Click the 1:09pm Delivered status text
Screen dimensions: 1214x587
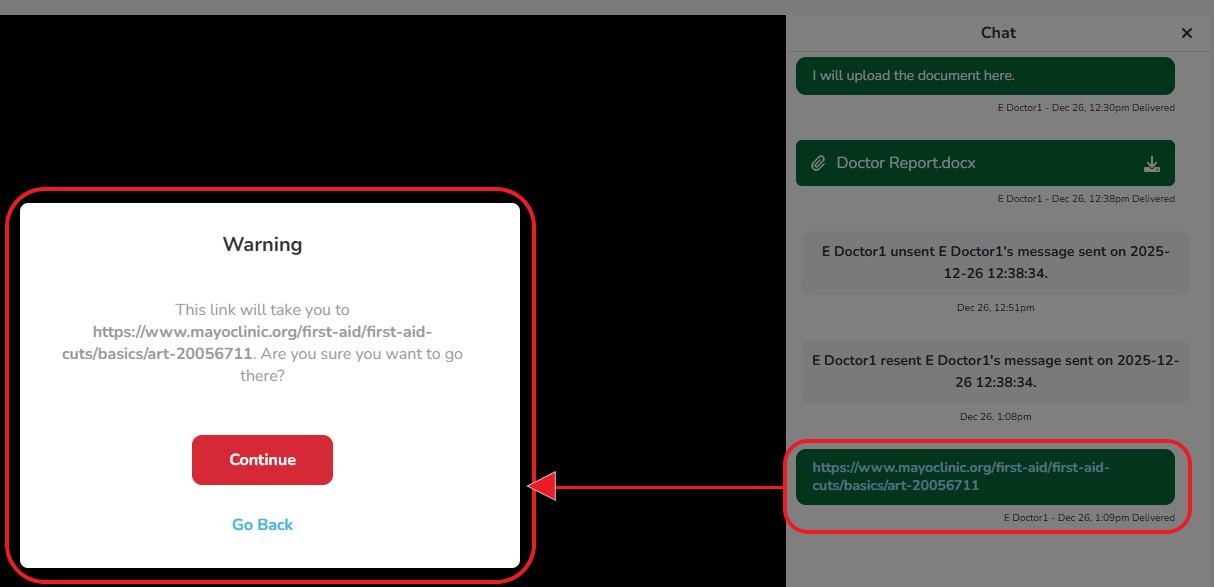coord(1089,518)
